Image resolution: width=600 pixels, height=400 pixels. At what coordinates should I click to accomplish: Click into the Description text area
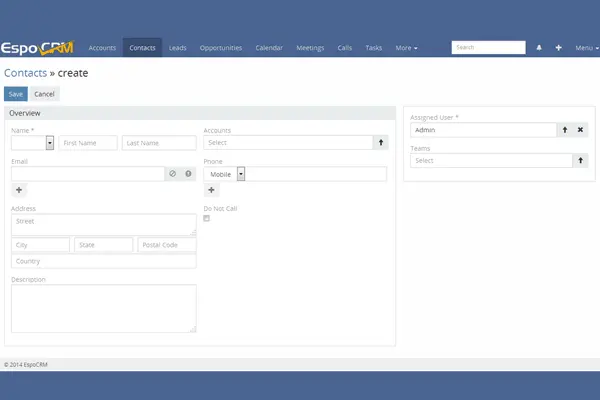(103, 308)
